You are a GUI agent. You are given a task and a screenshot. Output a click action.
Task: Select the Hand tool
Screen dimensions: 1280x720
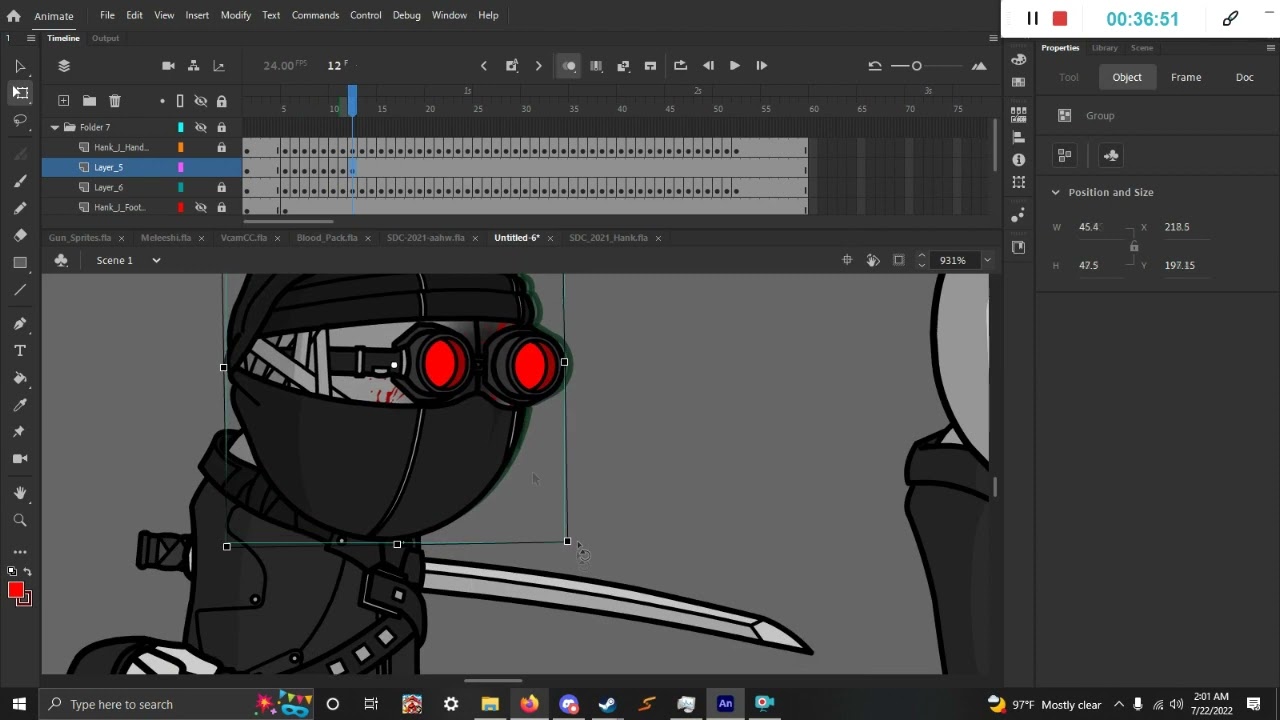20,493
